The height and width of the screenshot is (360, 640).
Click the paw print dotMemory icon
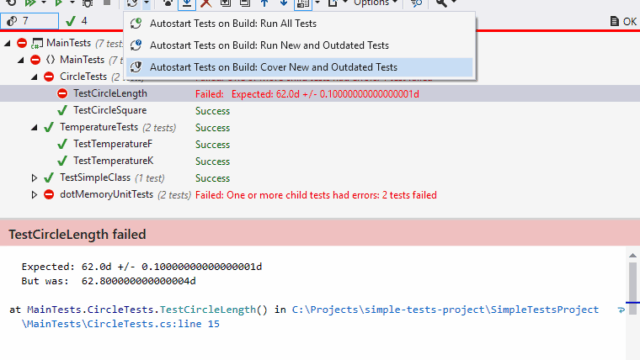[x=167, y=3]
